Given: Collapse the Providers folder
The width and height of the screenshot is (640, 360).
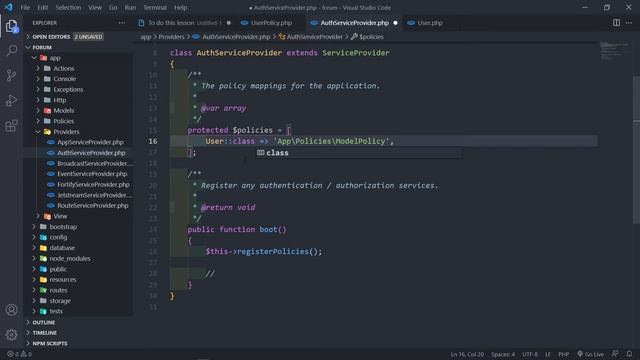Looking at the screenshot, I should pos(66,132).
